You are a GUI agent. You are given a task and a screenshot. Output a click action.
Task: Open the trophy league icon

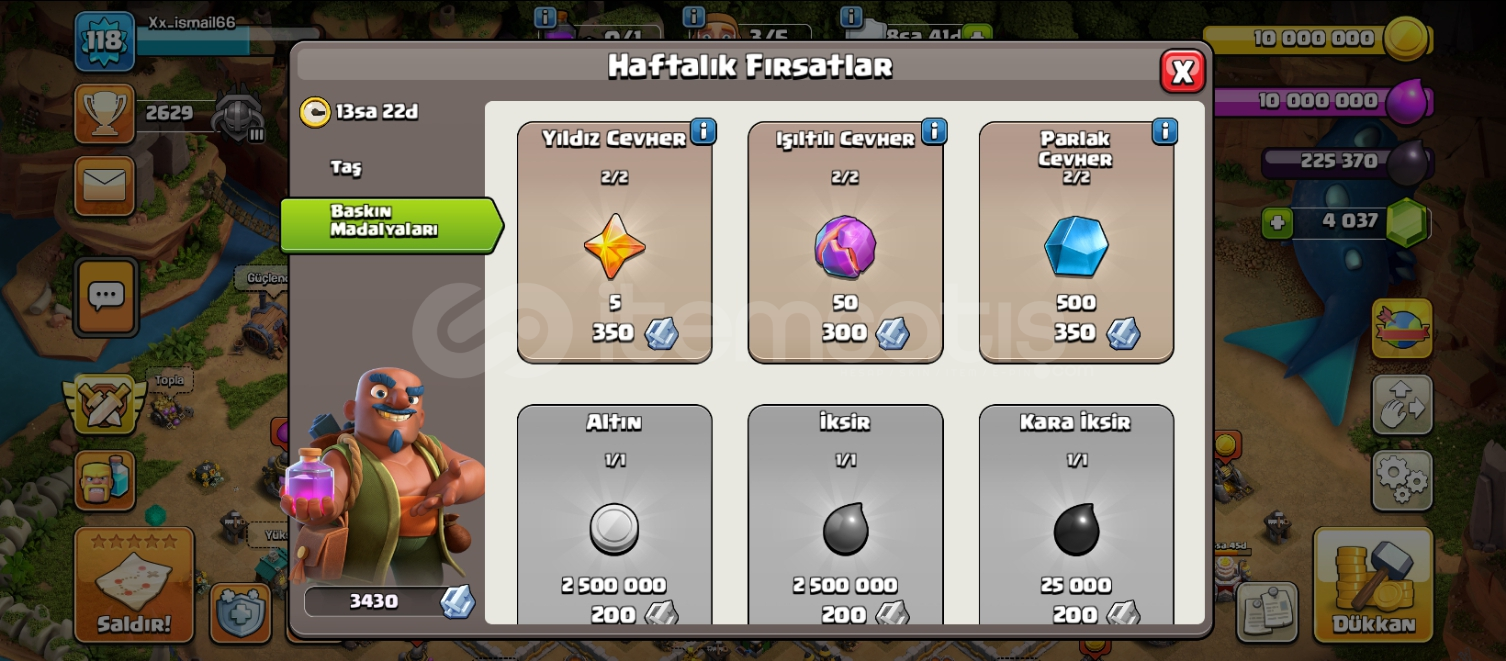104,113
